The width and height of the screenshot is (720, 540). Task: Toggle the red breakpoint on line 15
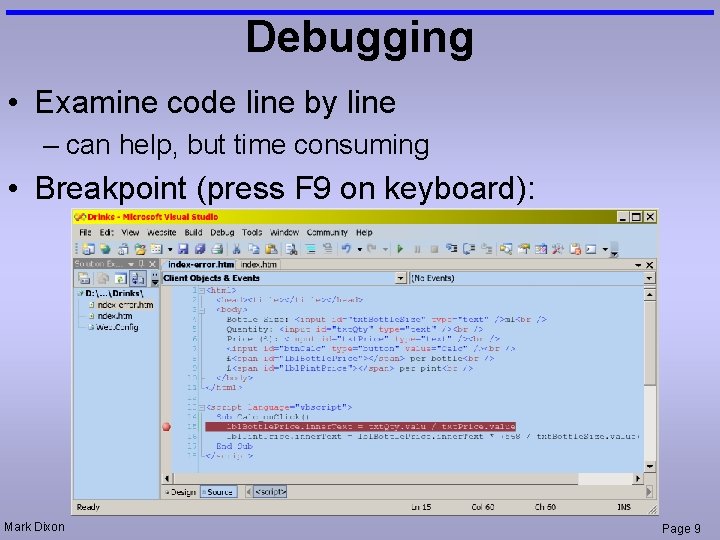pyautogui.click(x=167, y=427)
